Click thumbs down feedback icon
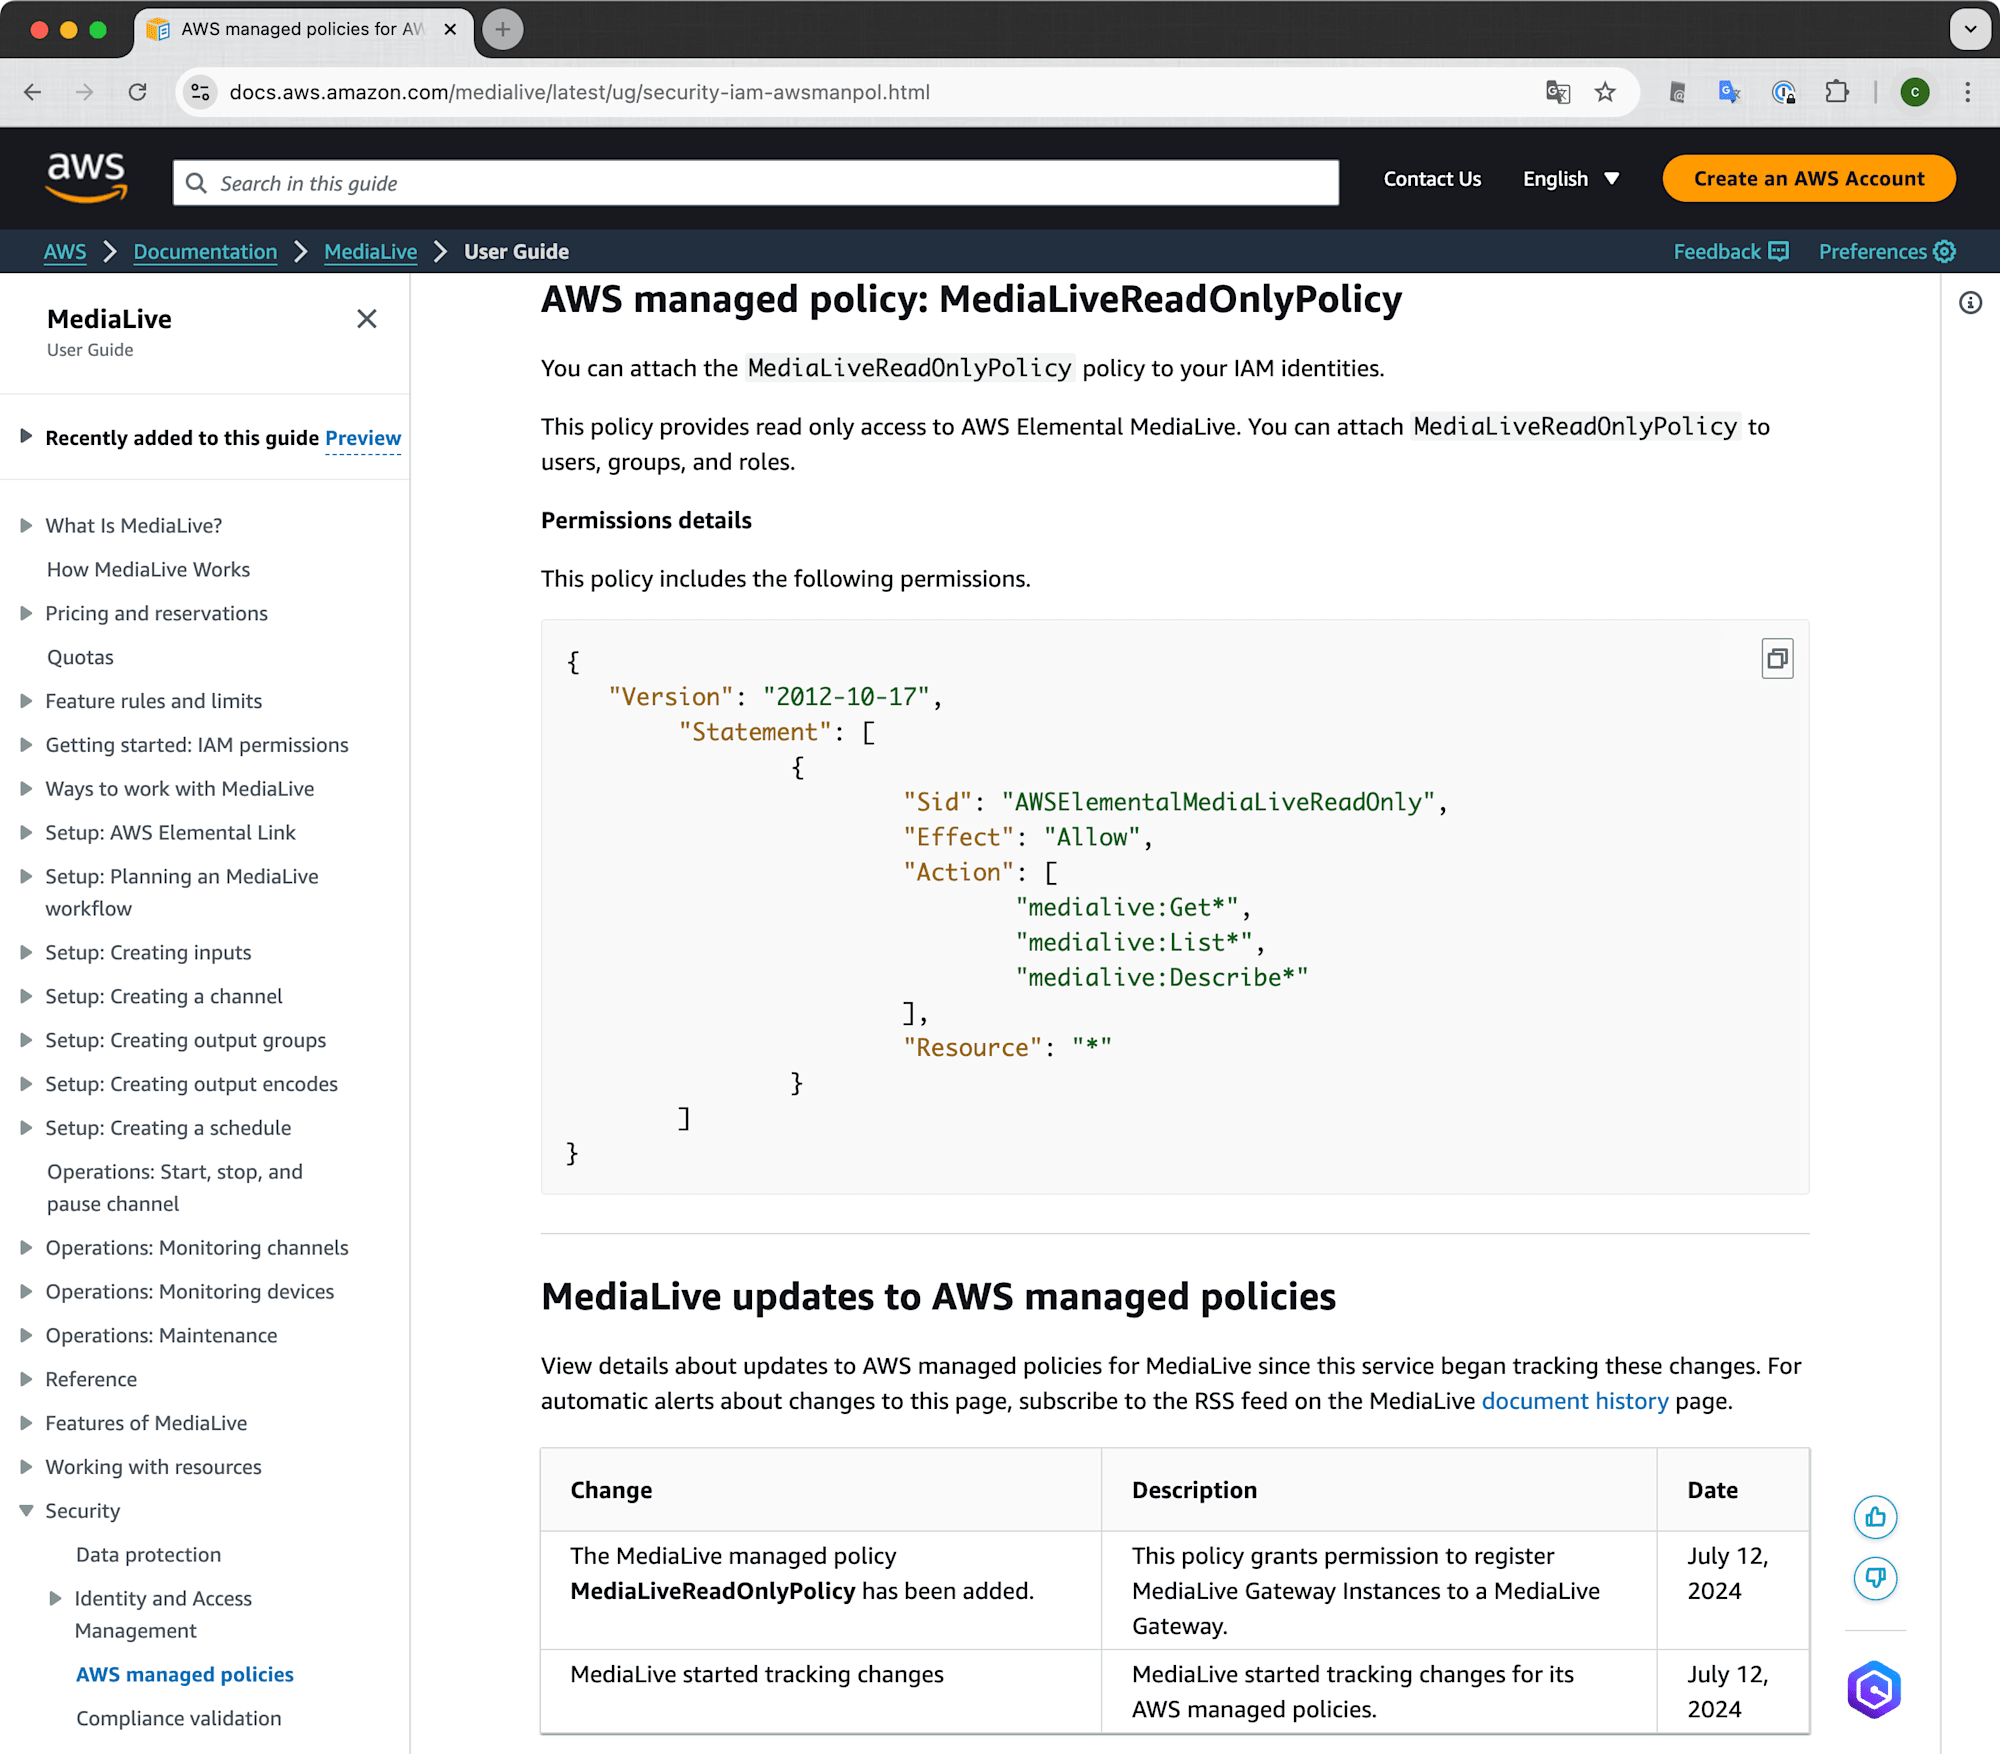The height and width of the screenshot is (1754, 2000). point(1875,1578)
